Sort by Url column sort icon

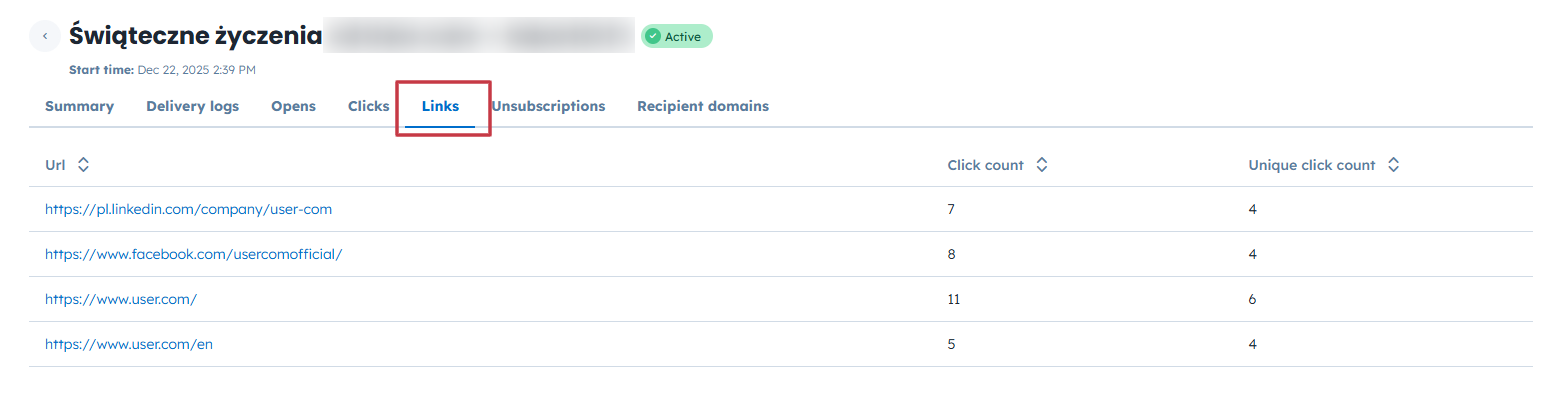pyautogui.click(x=83, y=165)
